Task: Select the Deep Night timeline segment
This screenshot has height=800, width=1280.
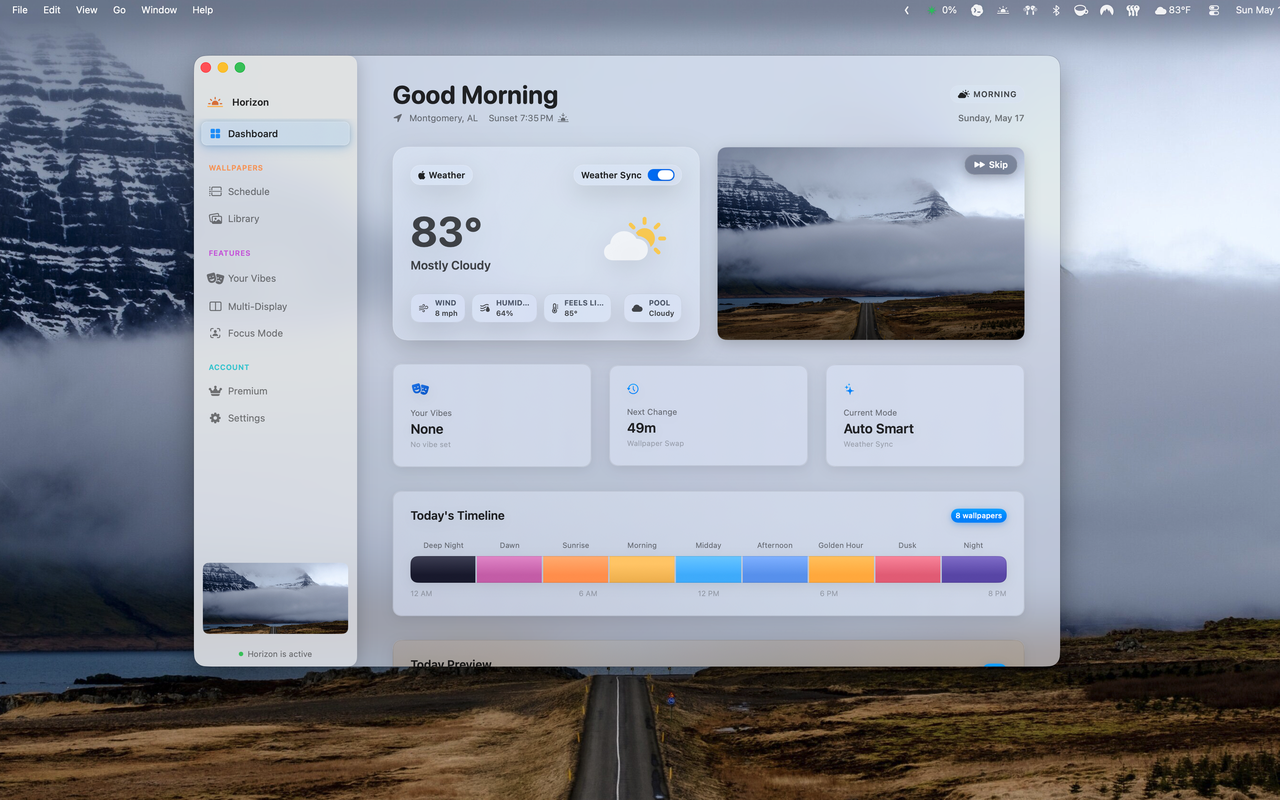Action: click(443, 570)
